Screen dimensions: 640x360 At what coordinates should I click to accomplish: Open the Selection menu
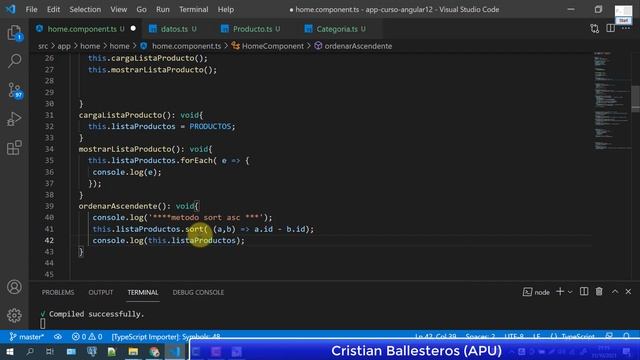(x=85, y=9)
